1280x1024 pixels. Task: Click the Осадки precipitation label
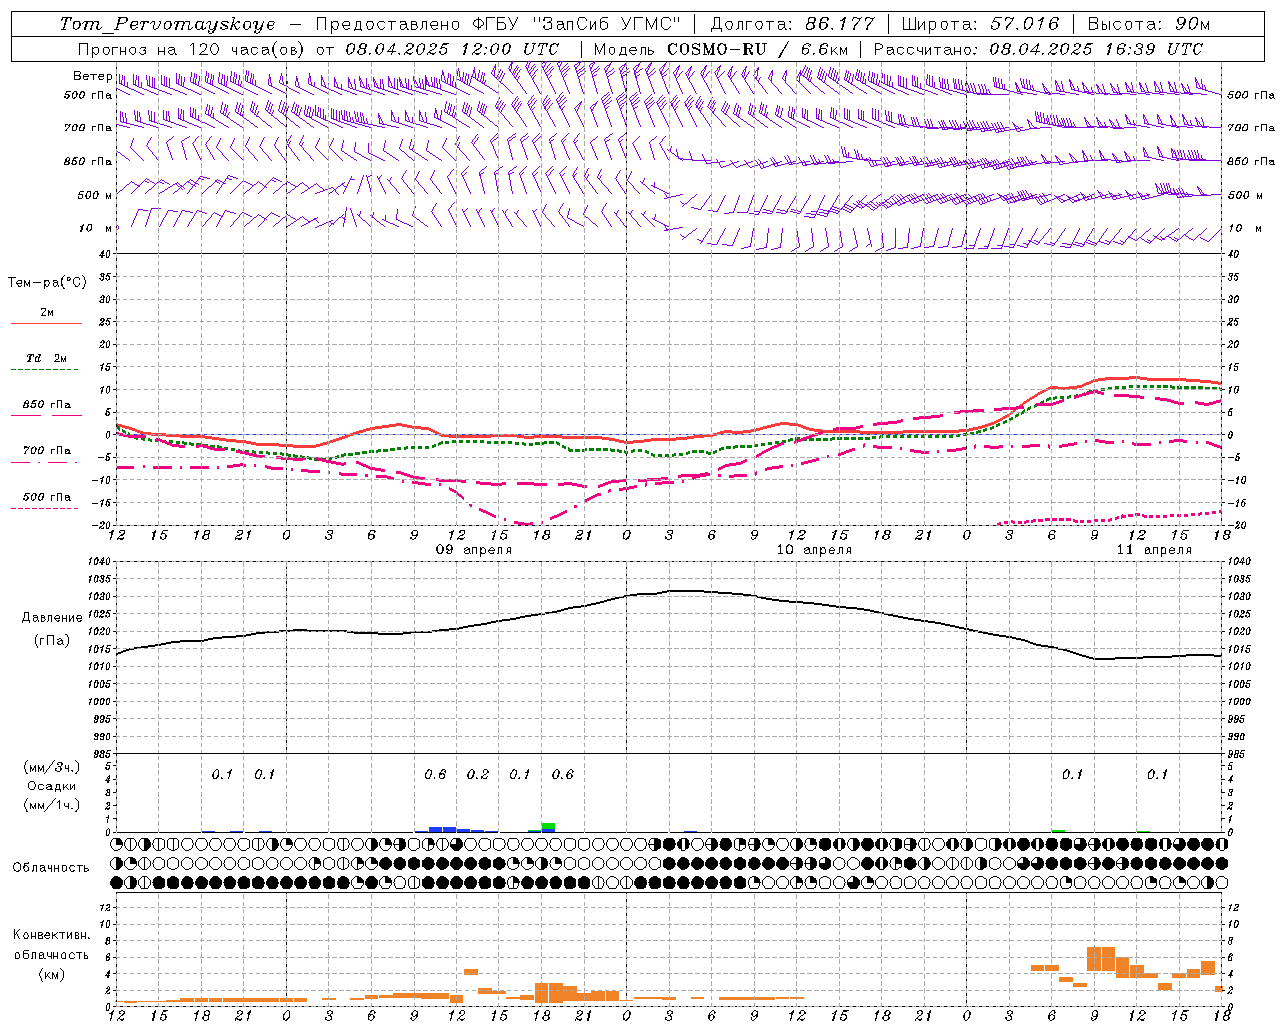click(x=52, y=786)
